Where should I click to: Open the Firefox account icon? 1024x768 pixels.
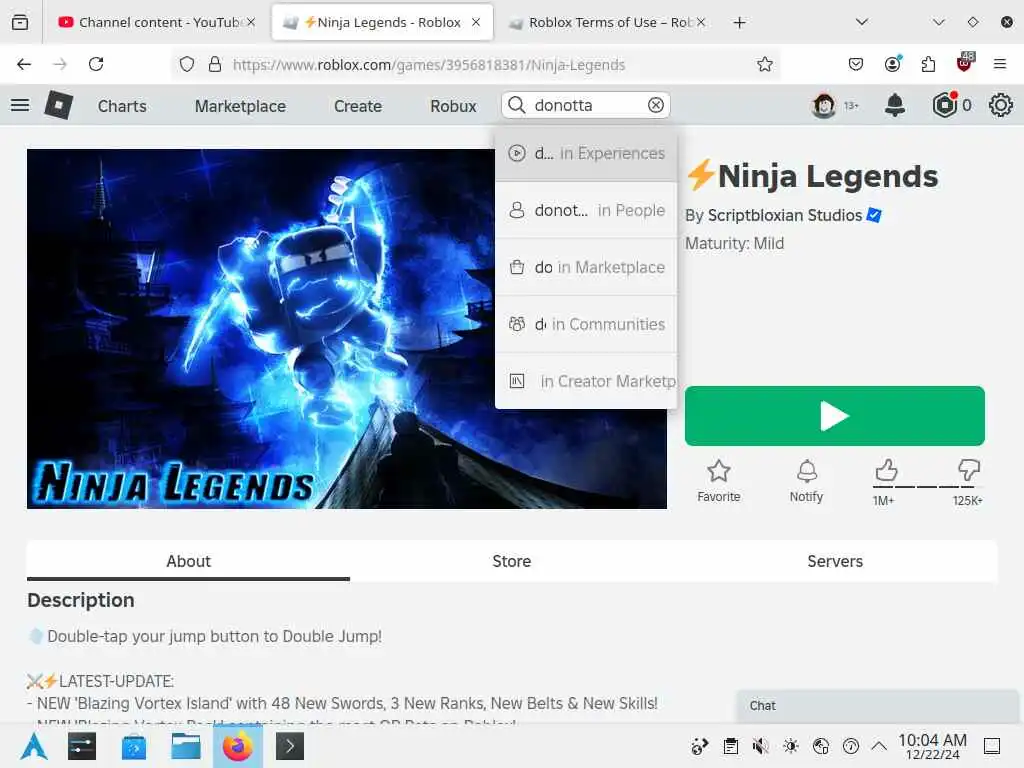892,64
